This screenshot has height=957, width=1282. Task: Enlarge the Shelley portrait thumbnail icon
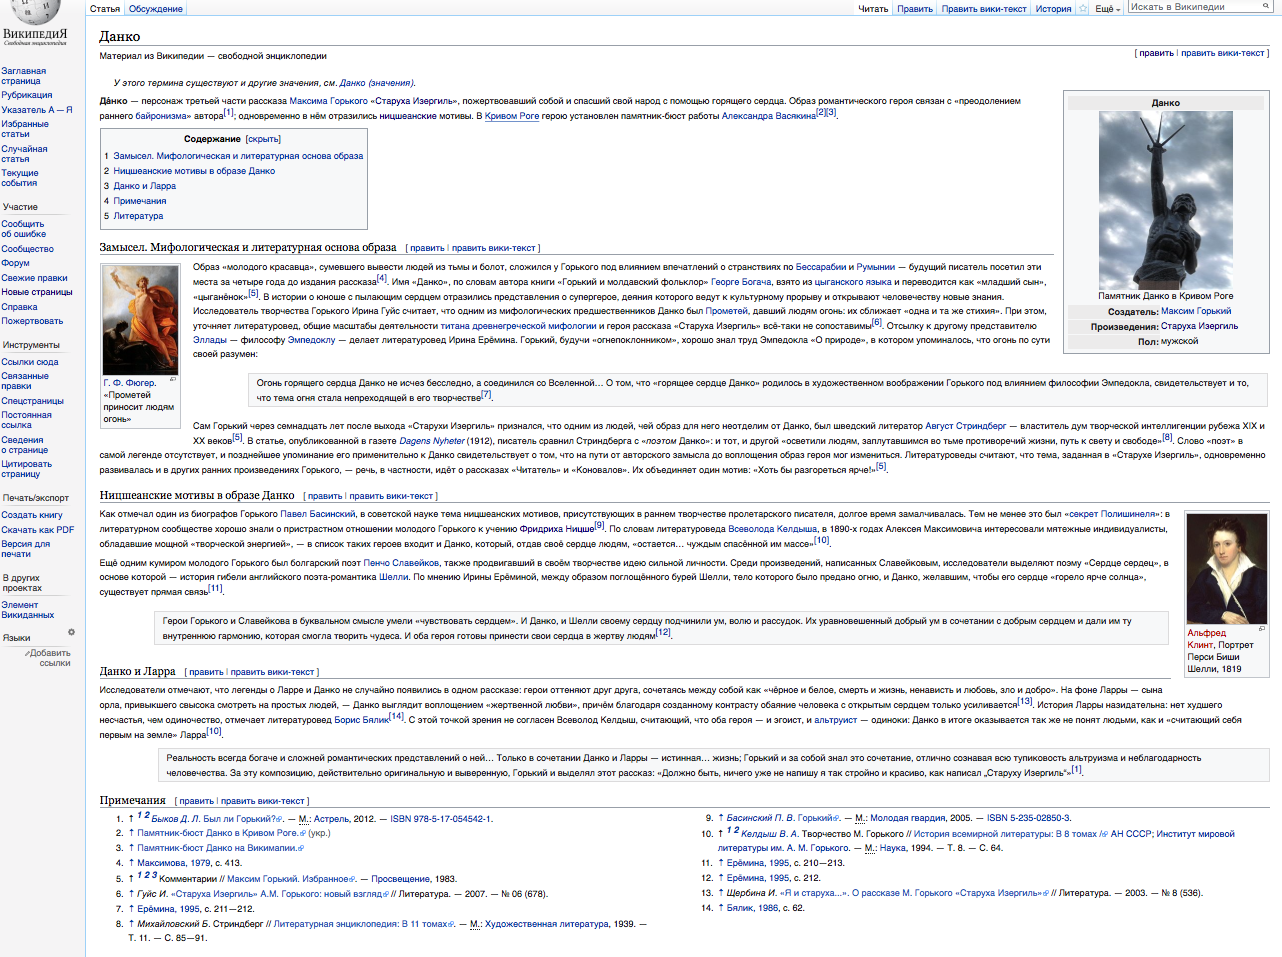coord(1262,629)
